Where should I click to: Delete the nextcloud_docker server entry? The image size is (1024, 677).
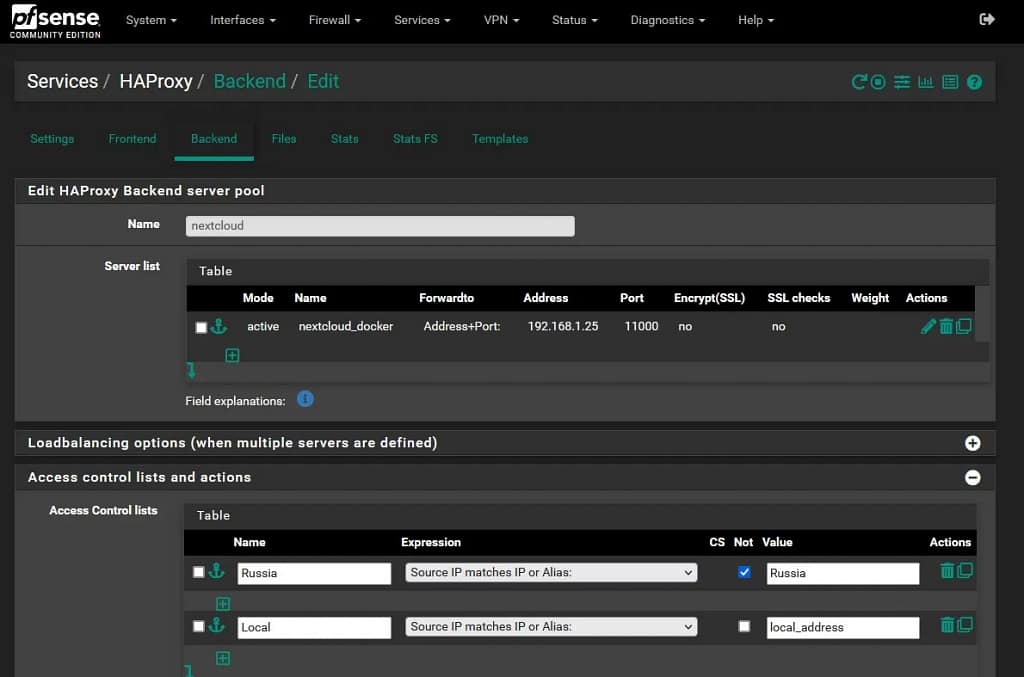coord(946,326)
